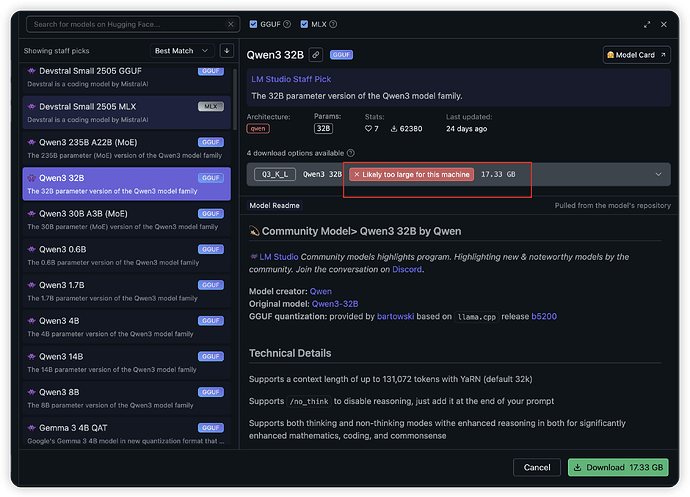Open the Best Match sort dropdown

click(x=182, y=51)
